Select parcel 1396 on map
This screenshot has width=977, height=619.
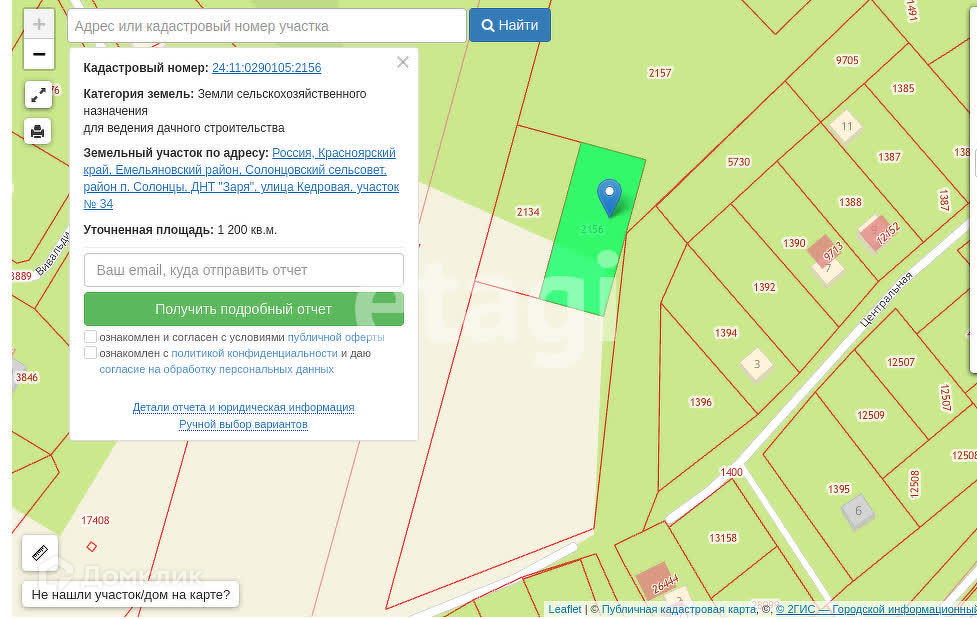point(700,403)
